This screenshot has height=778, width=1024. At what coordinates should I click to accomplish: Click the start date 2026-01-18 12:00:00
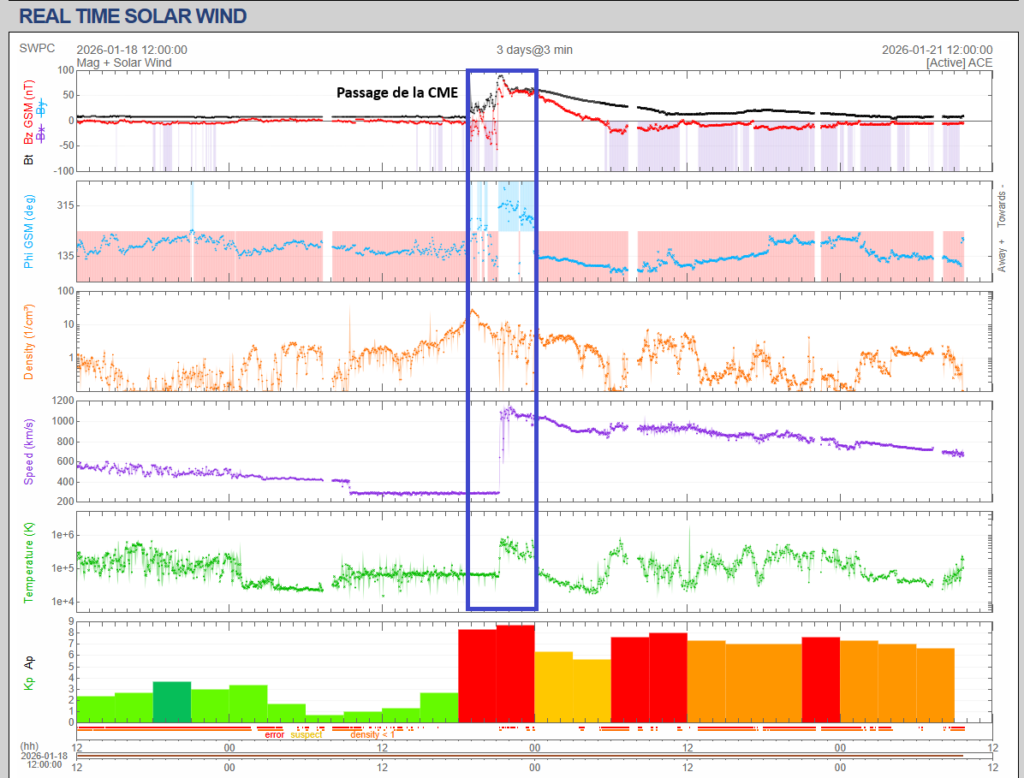pos(131,50)
